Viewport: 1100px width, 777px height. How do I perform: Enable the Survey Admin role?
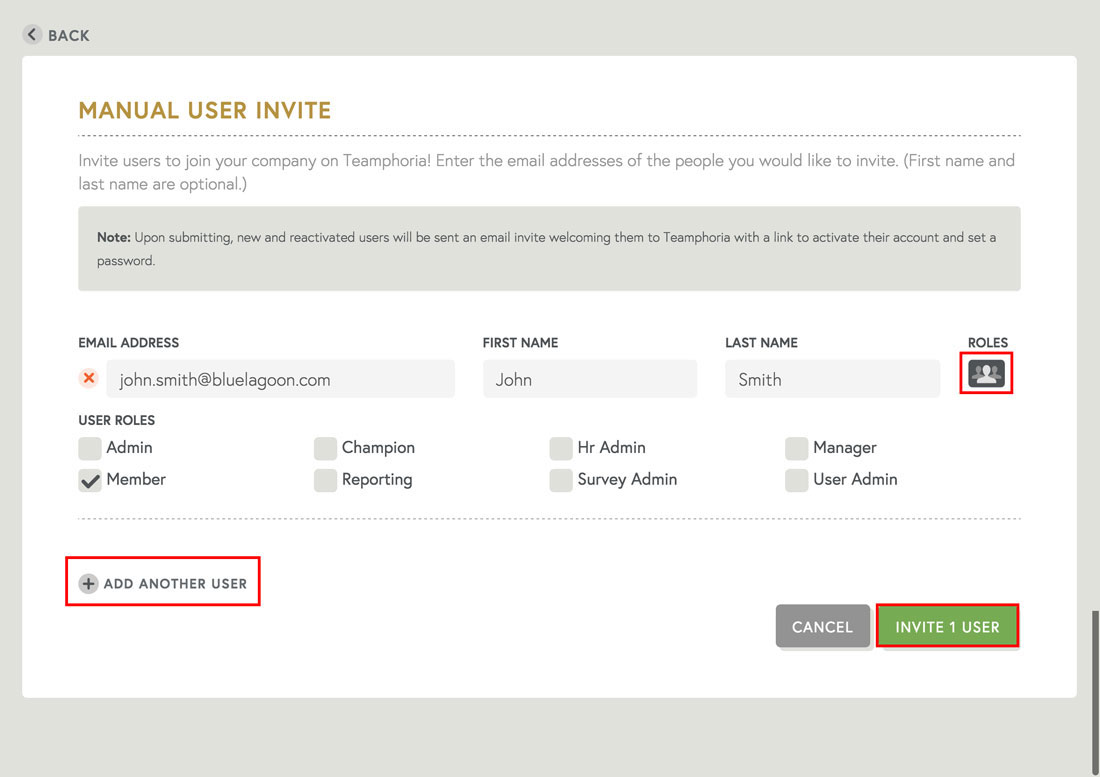pyautogui.click(x=561, y=480)
